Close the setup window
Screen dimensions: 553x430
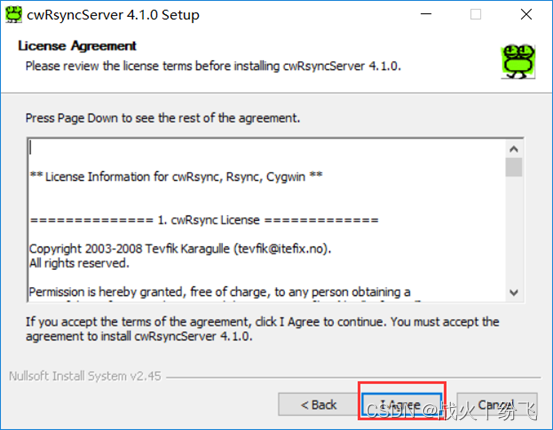(526, 14)
